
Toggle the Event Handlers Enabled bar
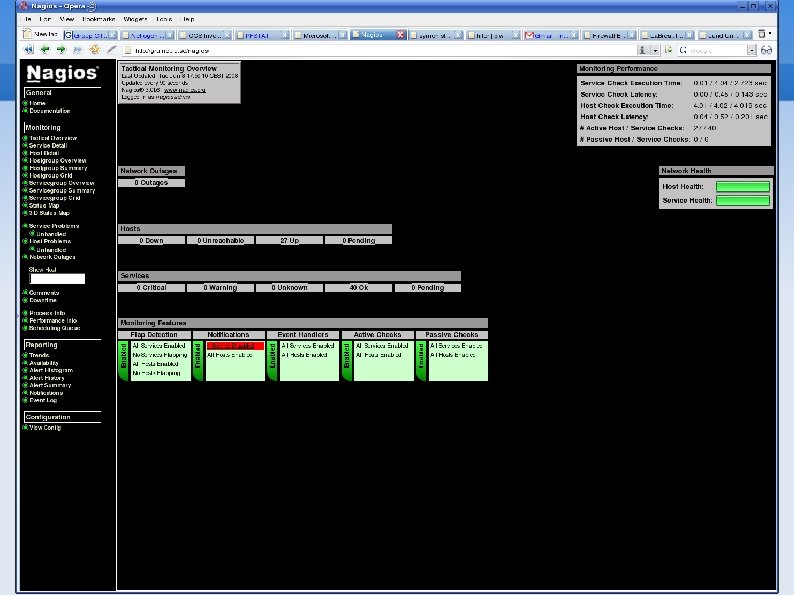272,361
